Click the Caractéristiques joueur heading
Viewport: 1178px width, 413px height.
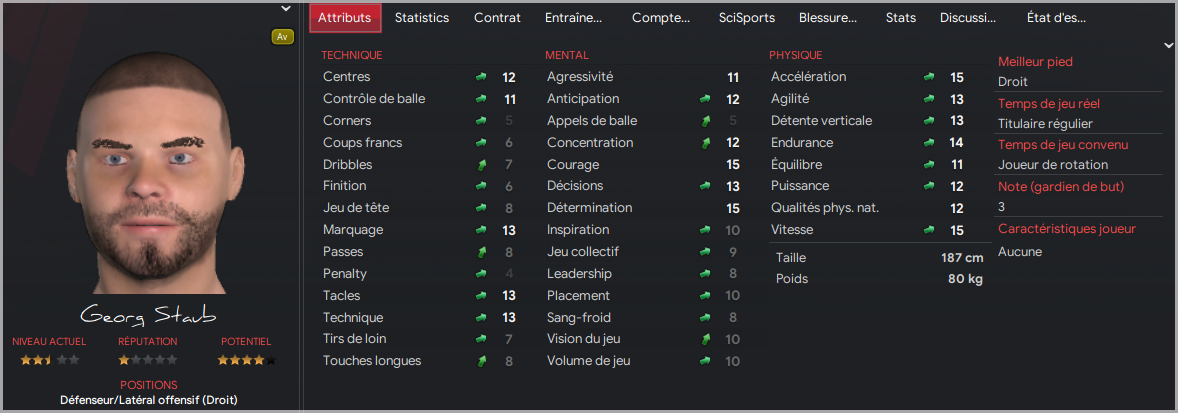1067,229
